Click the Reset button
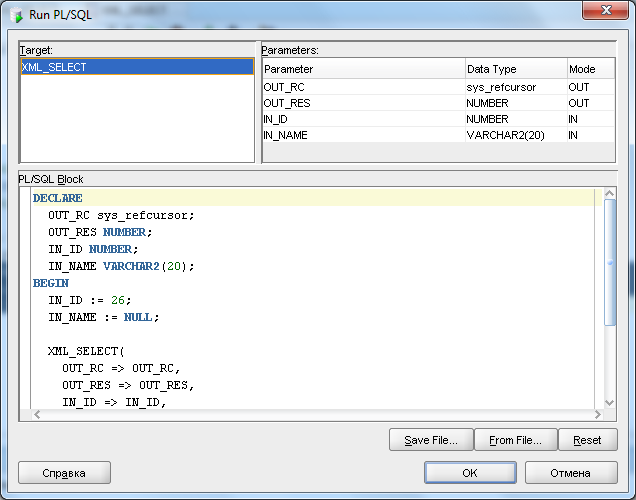The height and width of the screenshot is (500, 636). (588, 440)
